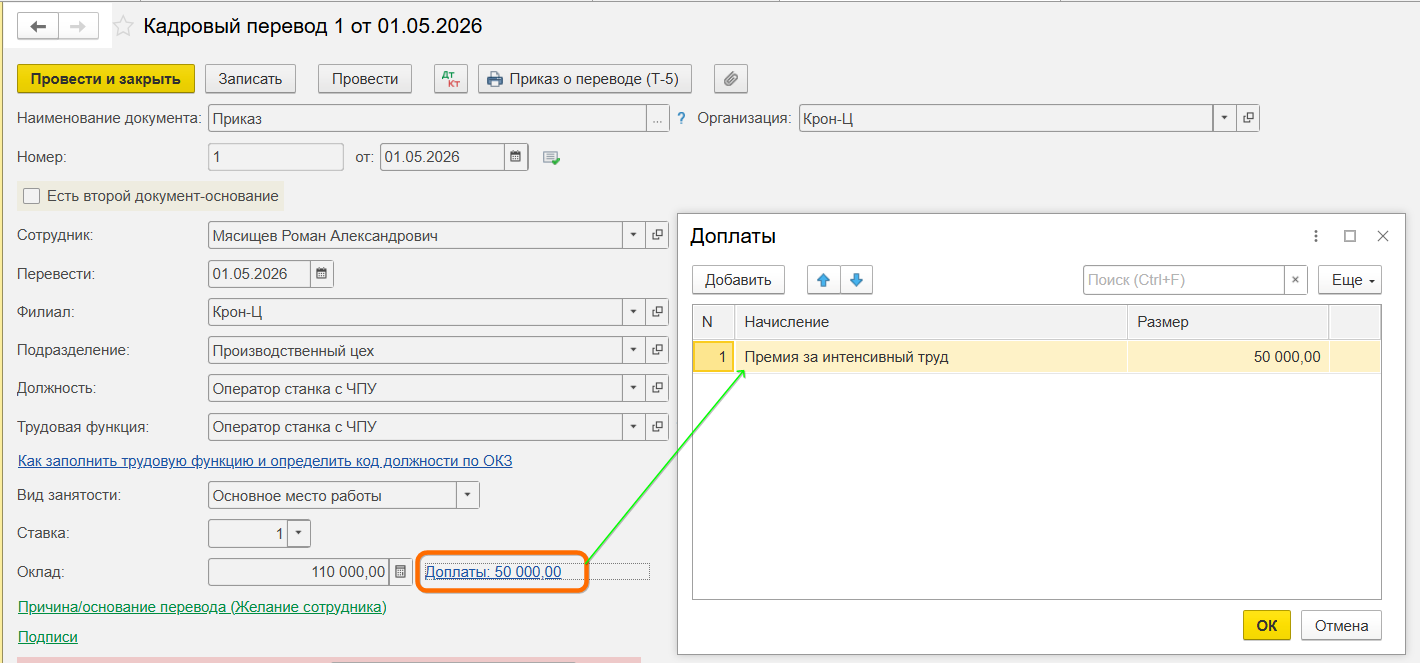Expand the Вид занятости dropdown
1420x663 pixels.
click(468, 495)
